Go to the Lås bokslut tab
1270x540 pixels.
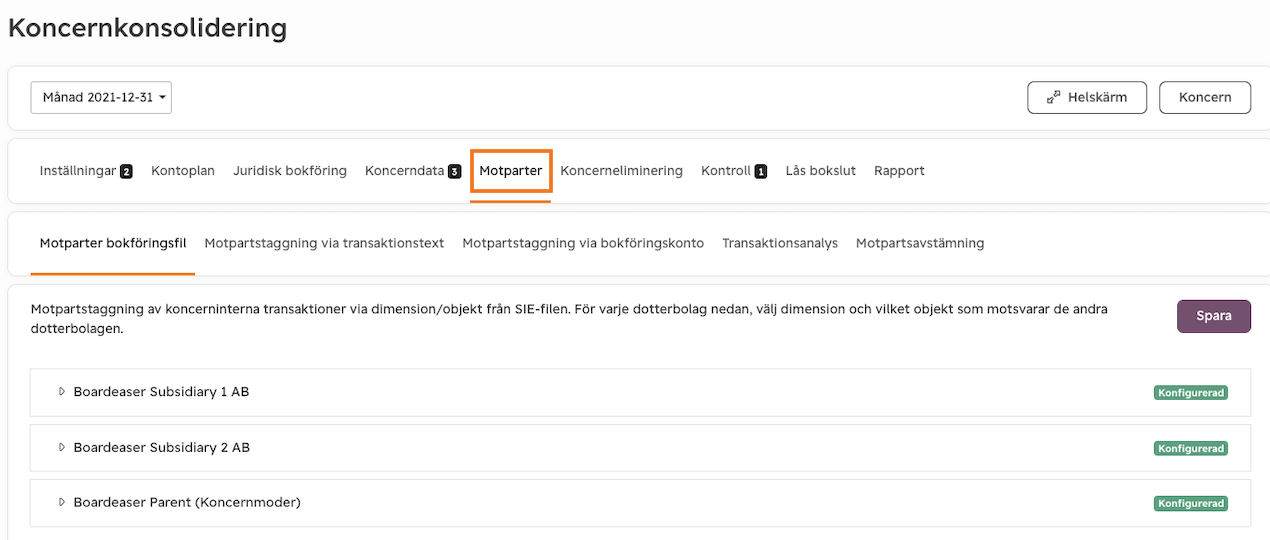pos(820,171)
